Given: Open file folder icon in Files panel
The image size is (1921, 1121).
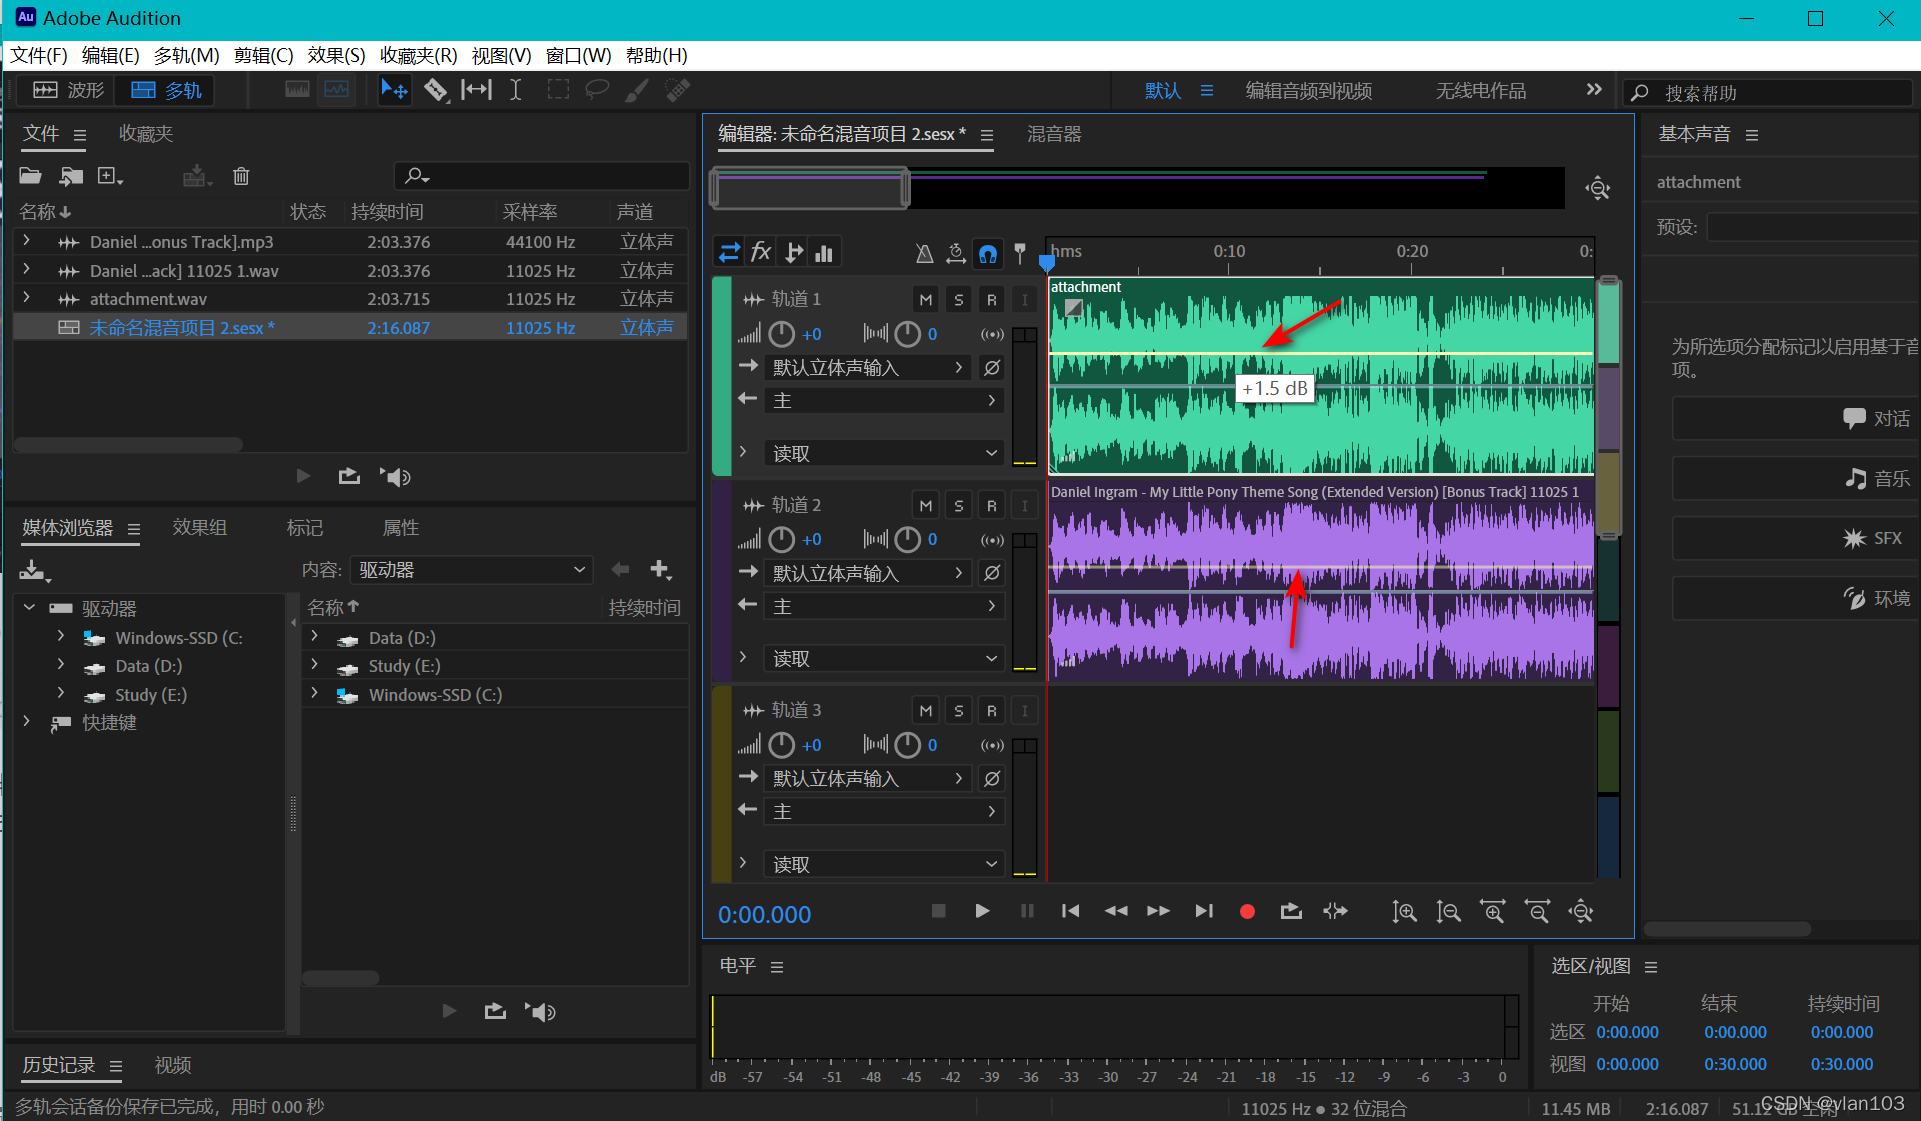Looking at the screenshot, I should 30,176.
